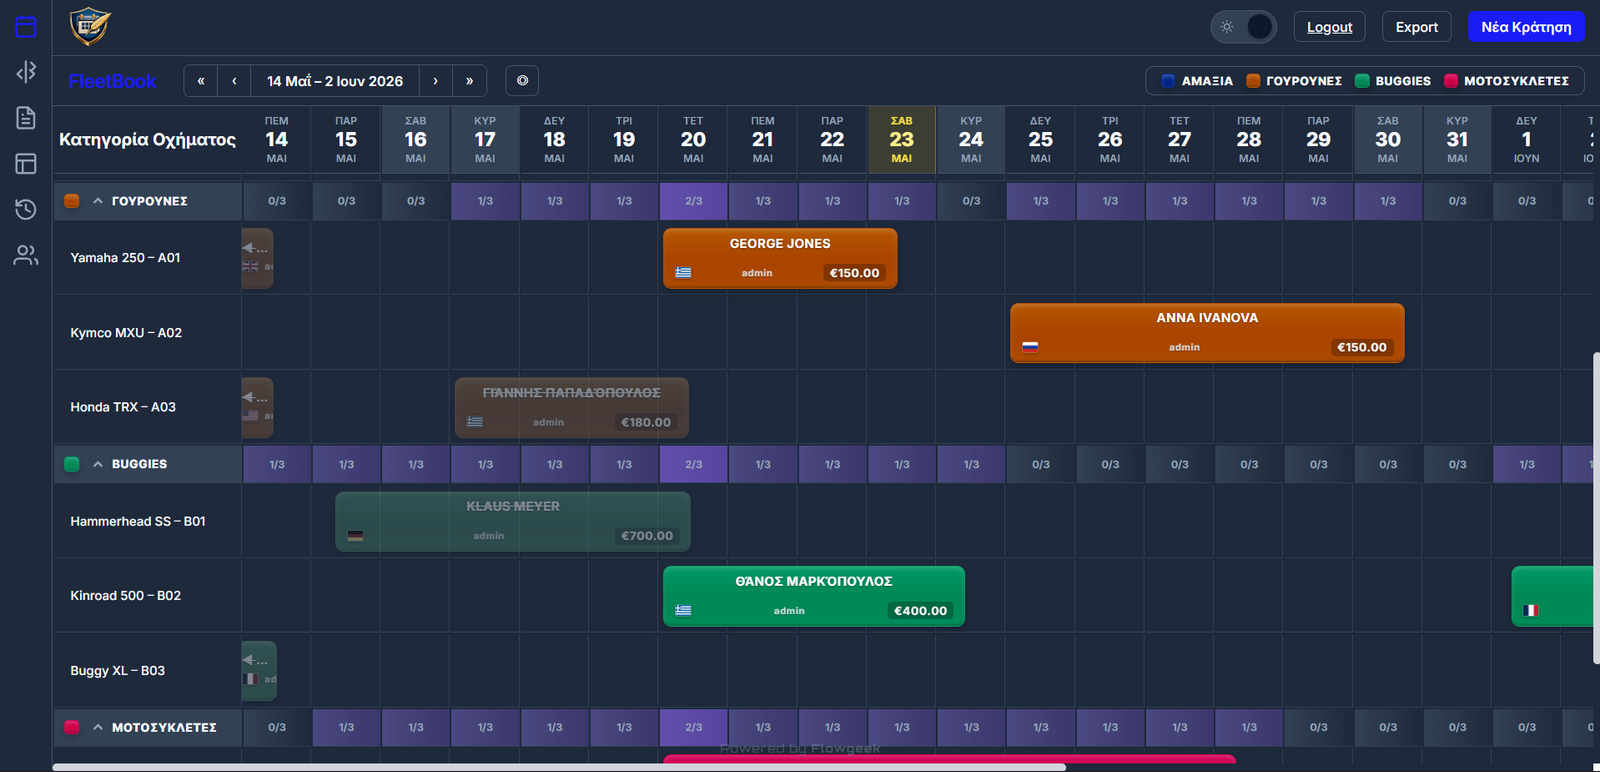The width and height of the screenshot is (1600, 772).
Task: Click the split-view sidebar icon
Action: [26, 71]
